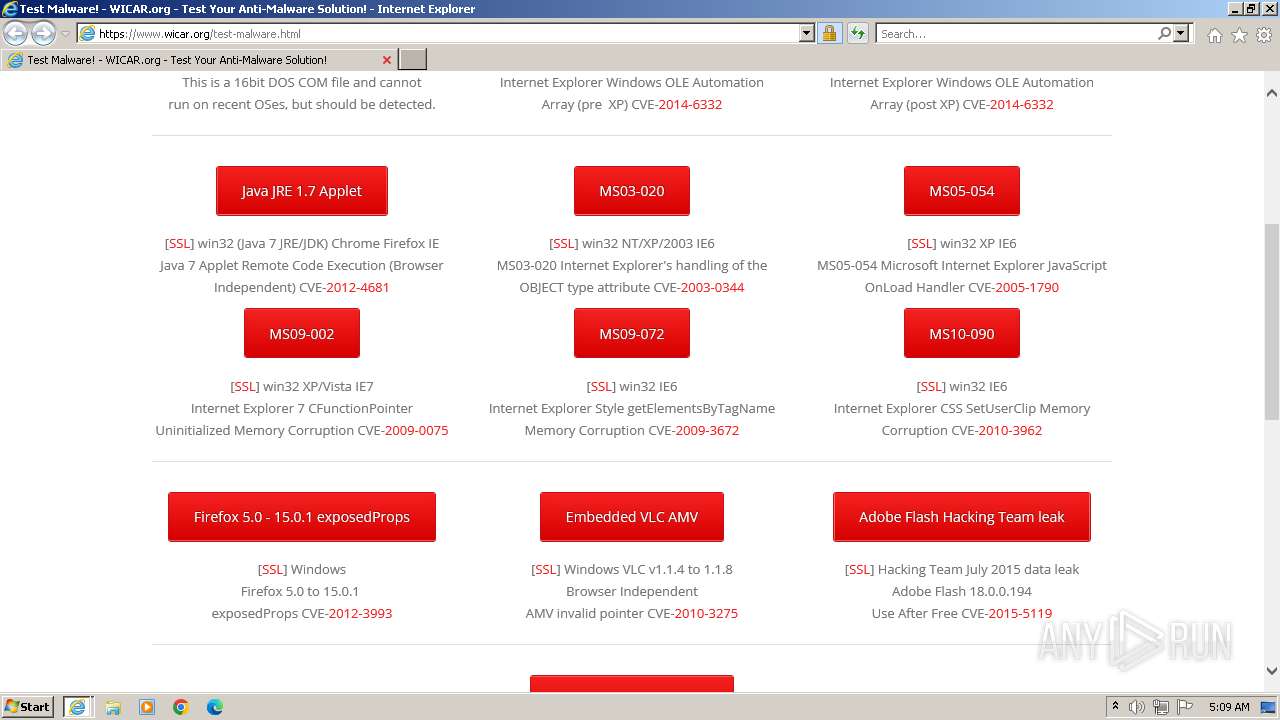Open the 2005-1790 CVE link
Screen dimensions: 1280x720
coord(1026,287)
